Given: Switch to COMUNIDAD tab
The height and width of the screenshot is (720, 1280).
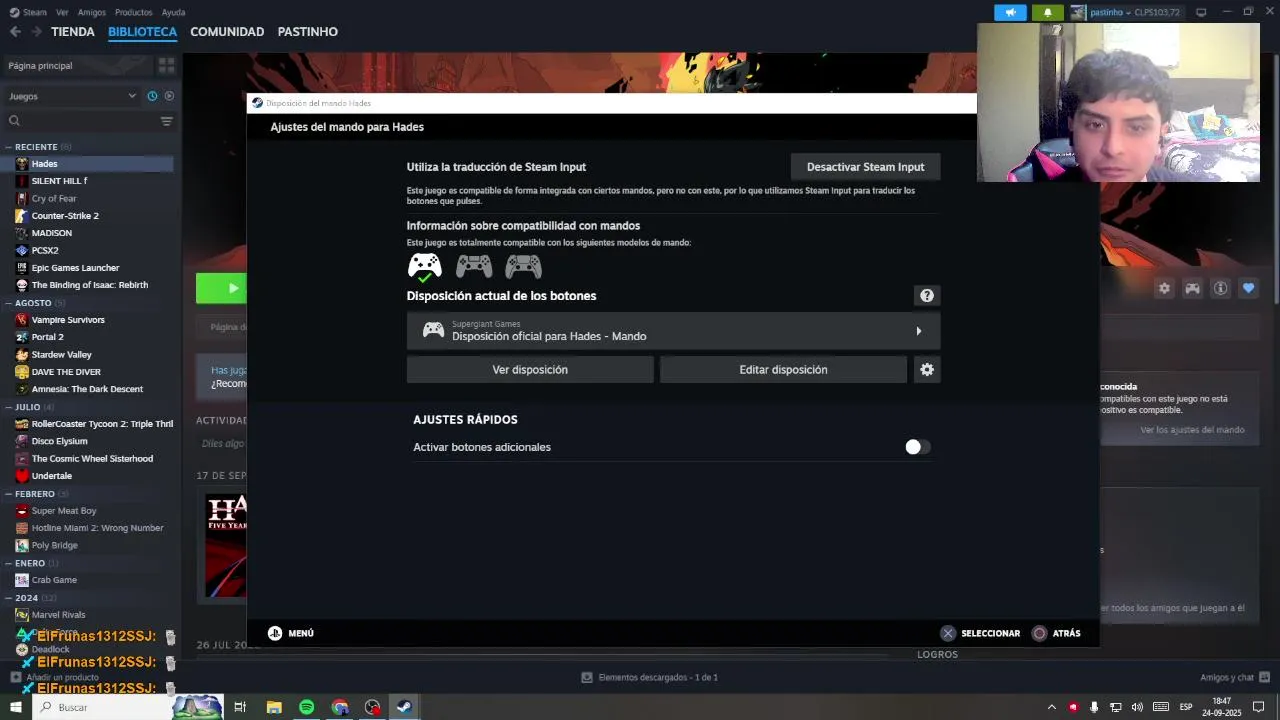Looking at the screenshot, I should [x=227, y=32].
